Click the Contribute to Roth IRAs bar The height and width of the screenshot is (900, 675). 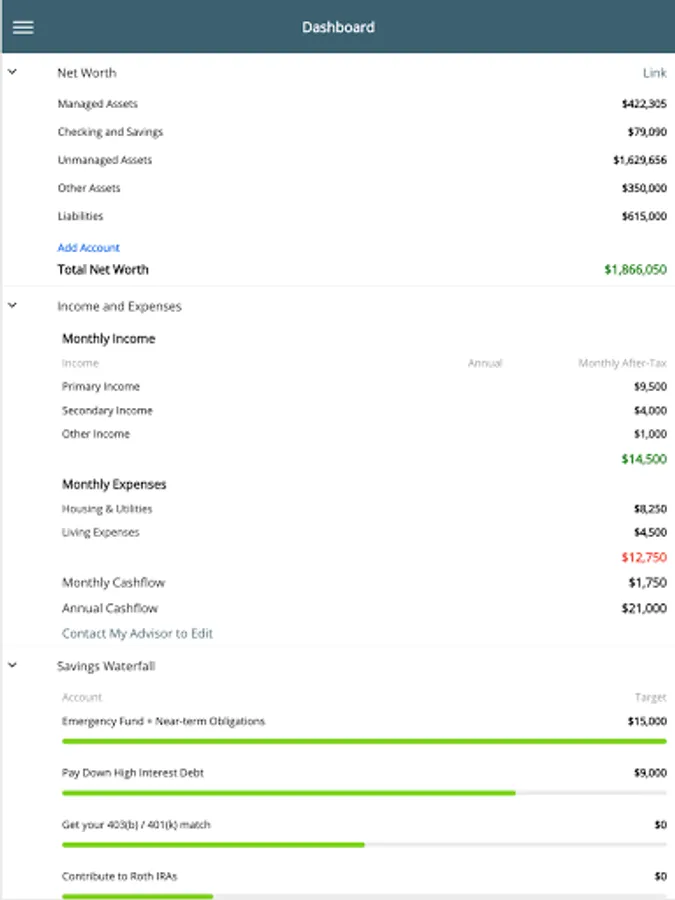tap(364, 896)
